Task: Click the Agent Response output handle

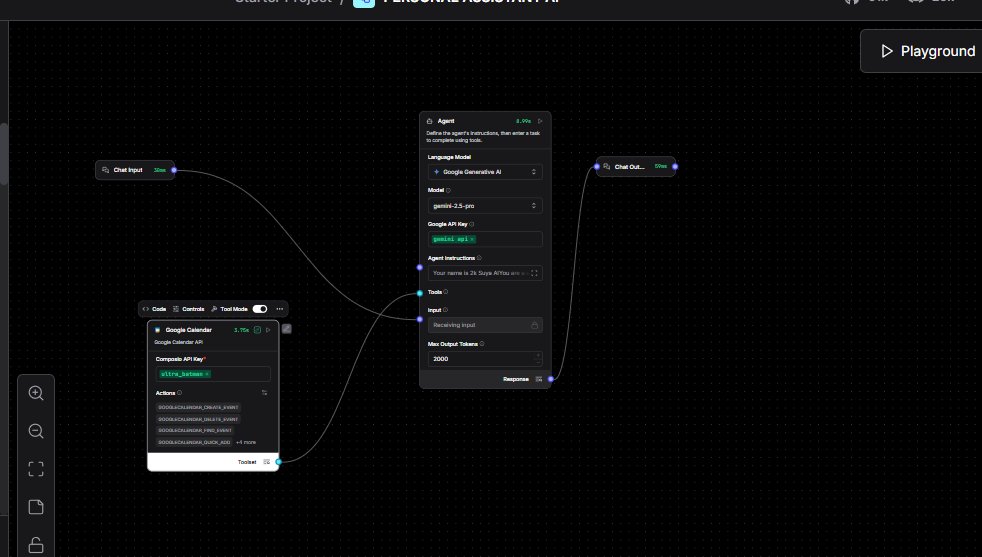Action: pos(550,379)
